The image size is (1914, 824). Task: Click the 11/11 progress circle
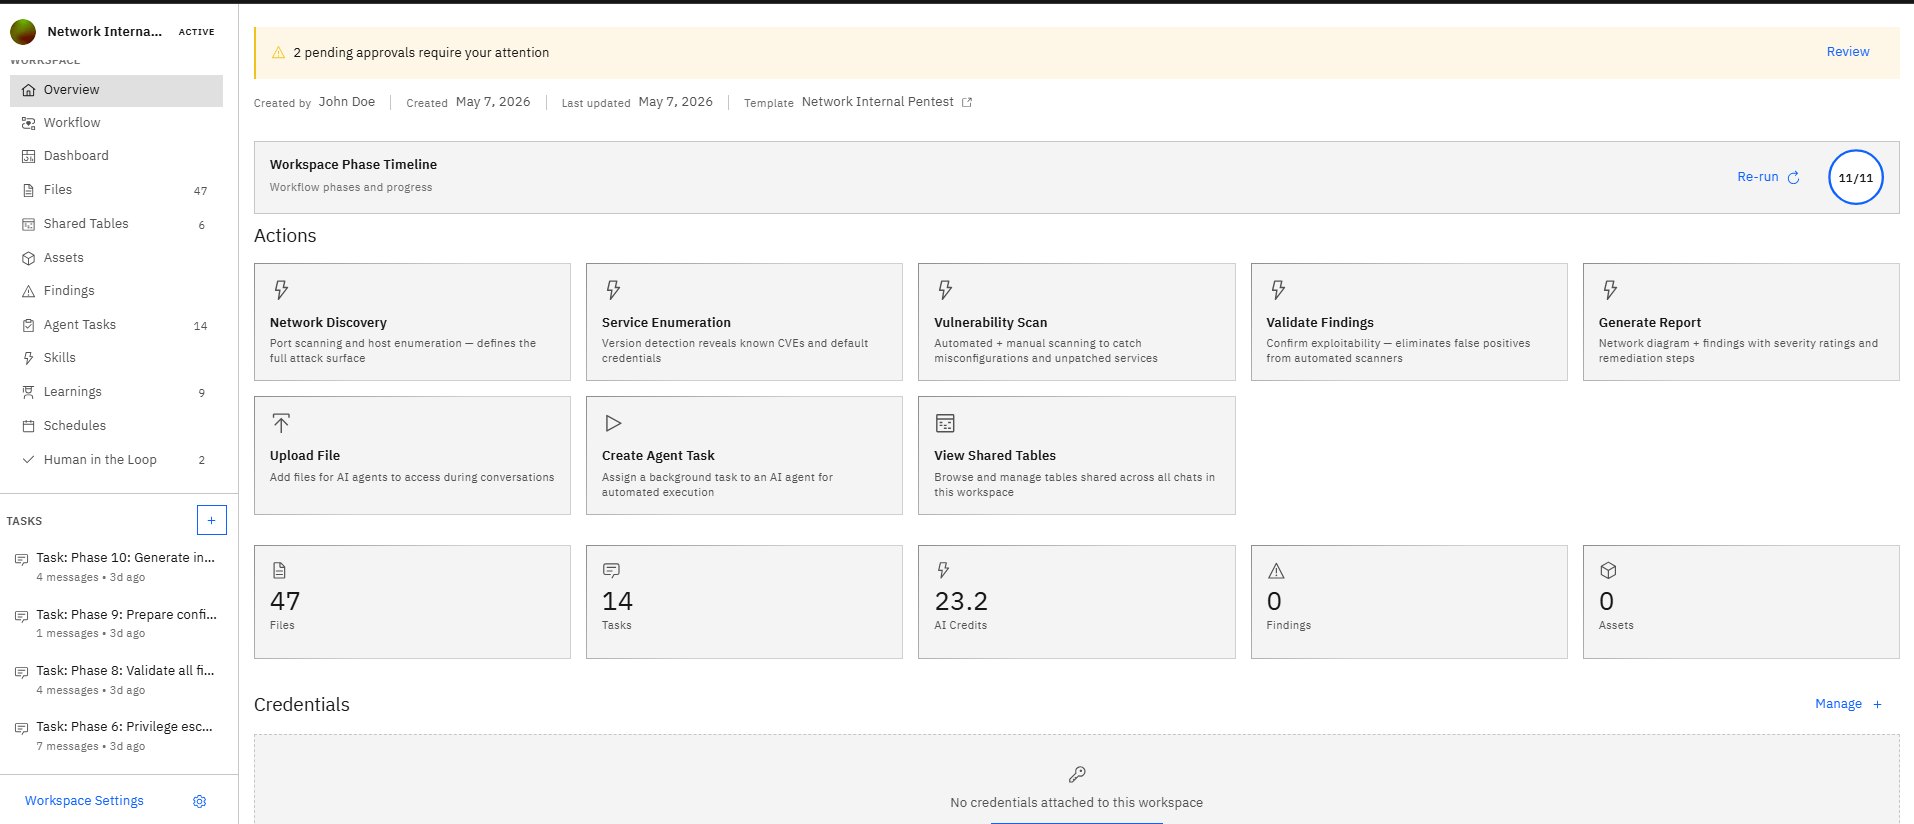(1856, 178)
